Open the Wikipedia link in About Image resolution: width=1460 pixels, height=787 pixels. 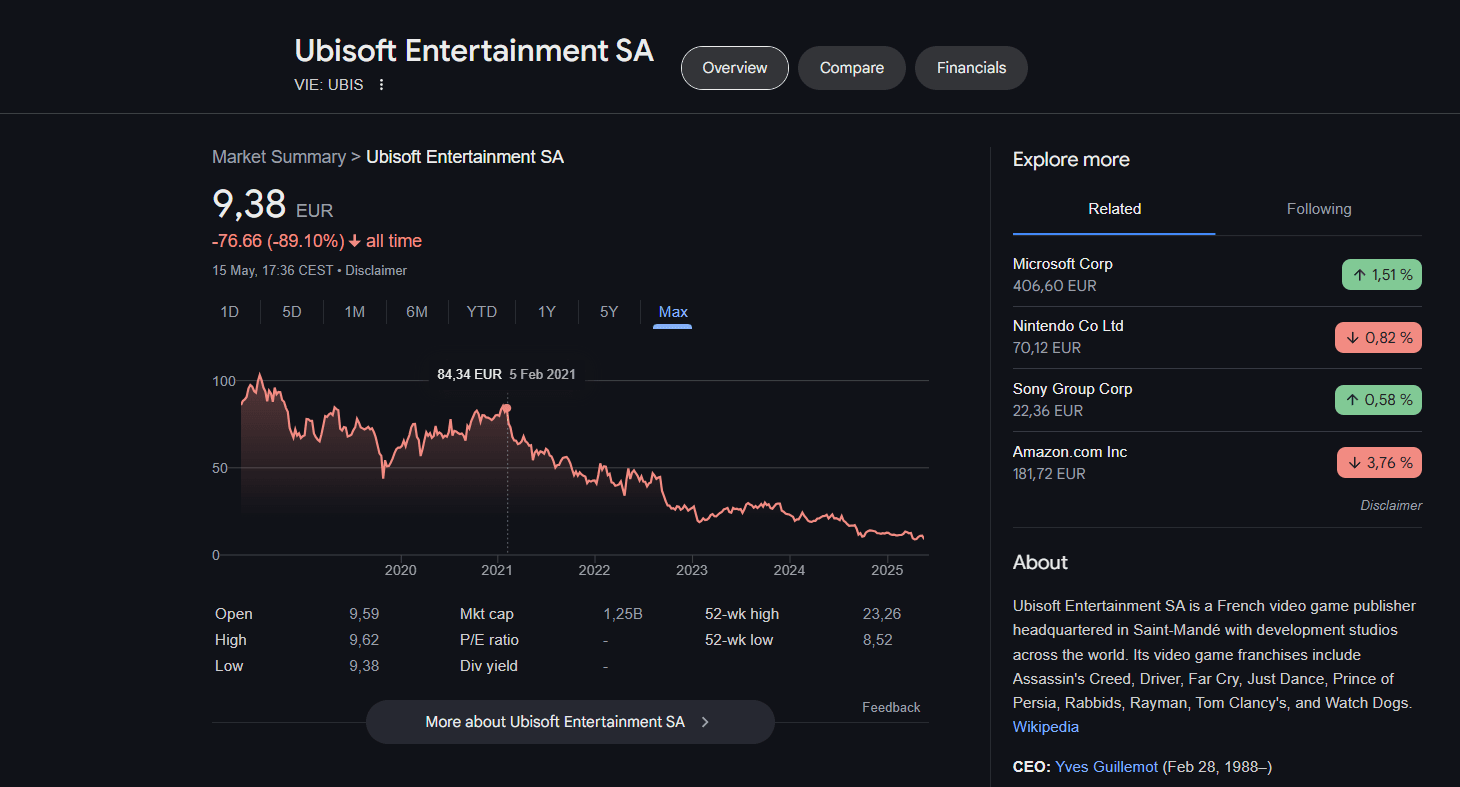1046,727
